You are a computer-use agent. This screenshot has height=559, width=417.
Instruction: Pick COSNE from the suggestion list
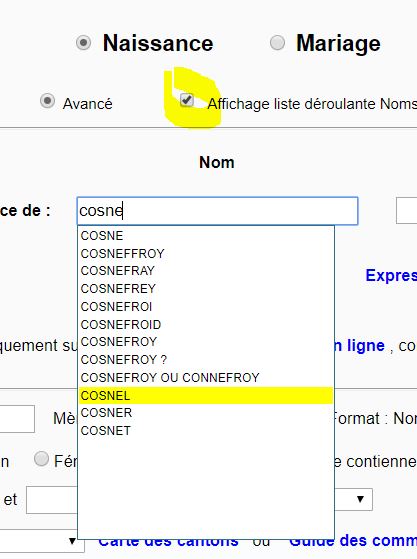(x=206, y=236)
